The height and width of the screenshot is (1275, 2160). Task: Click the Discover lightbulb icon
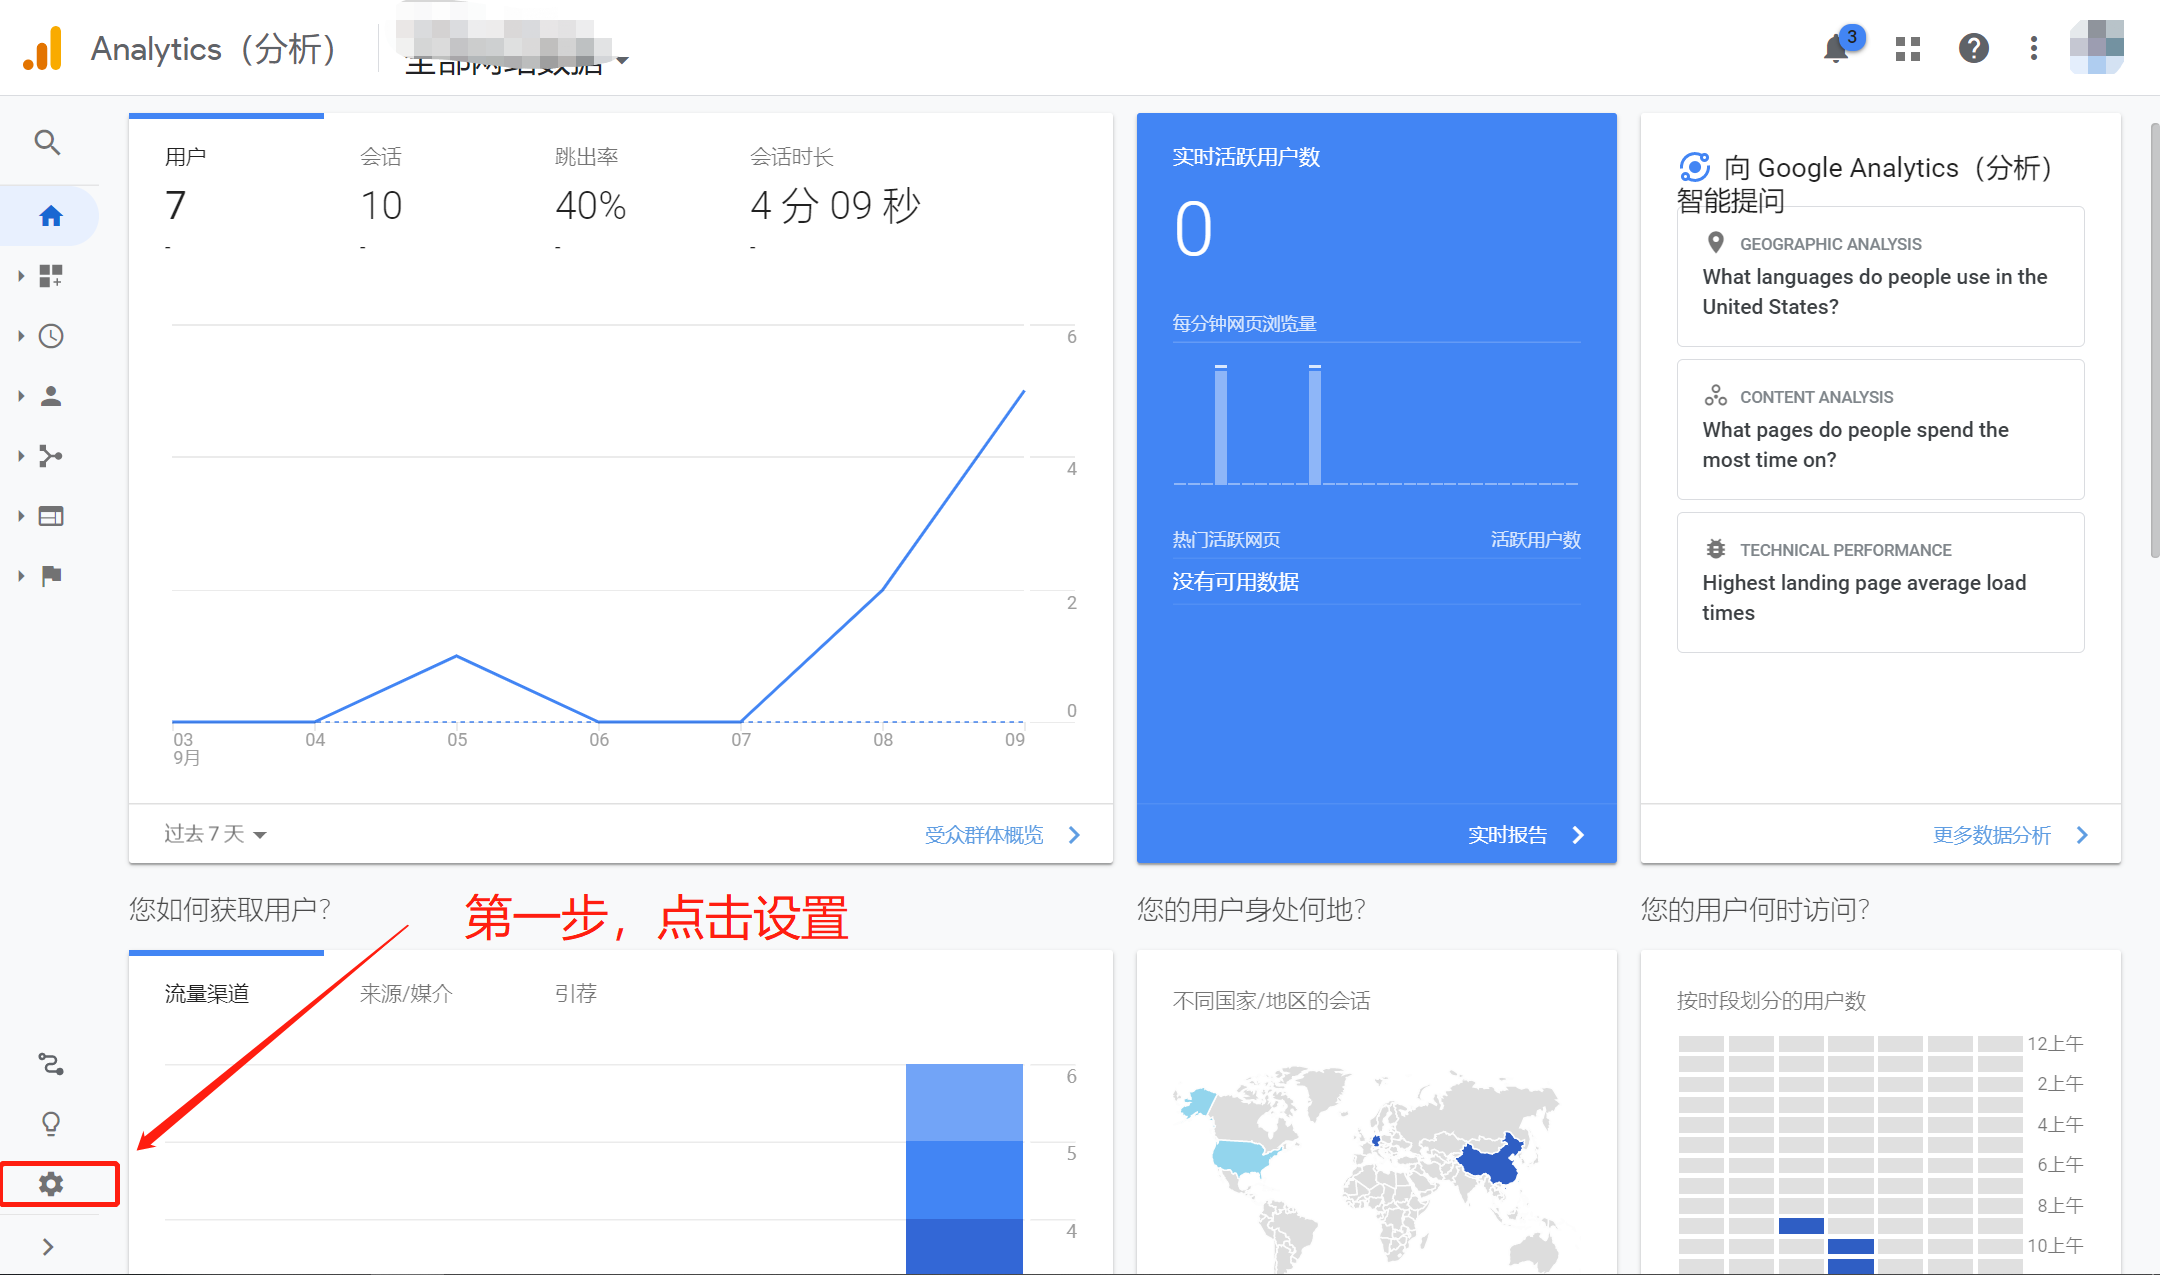(x=48, y=1122)
